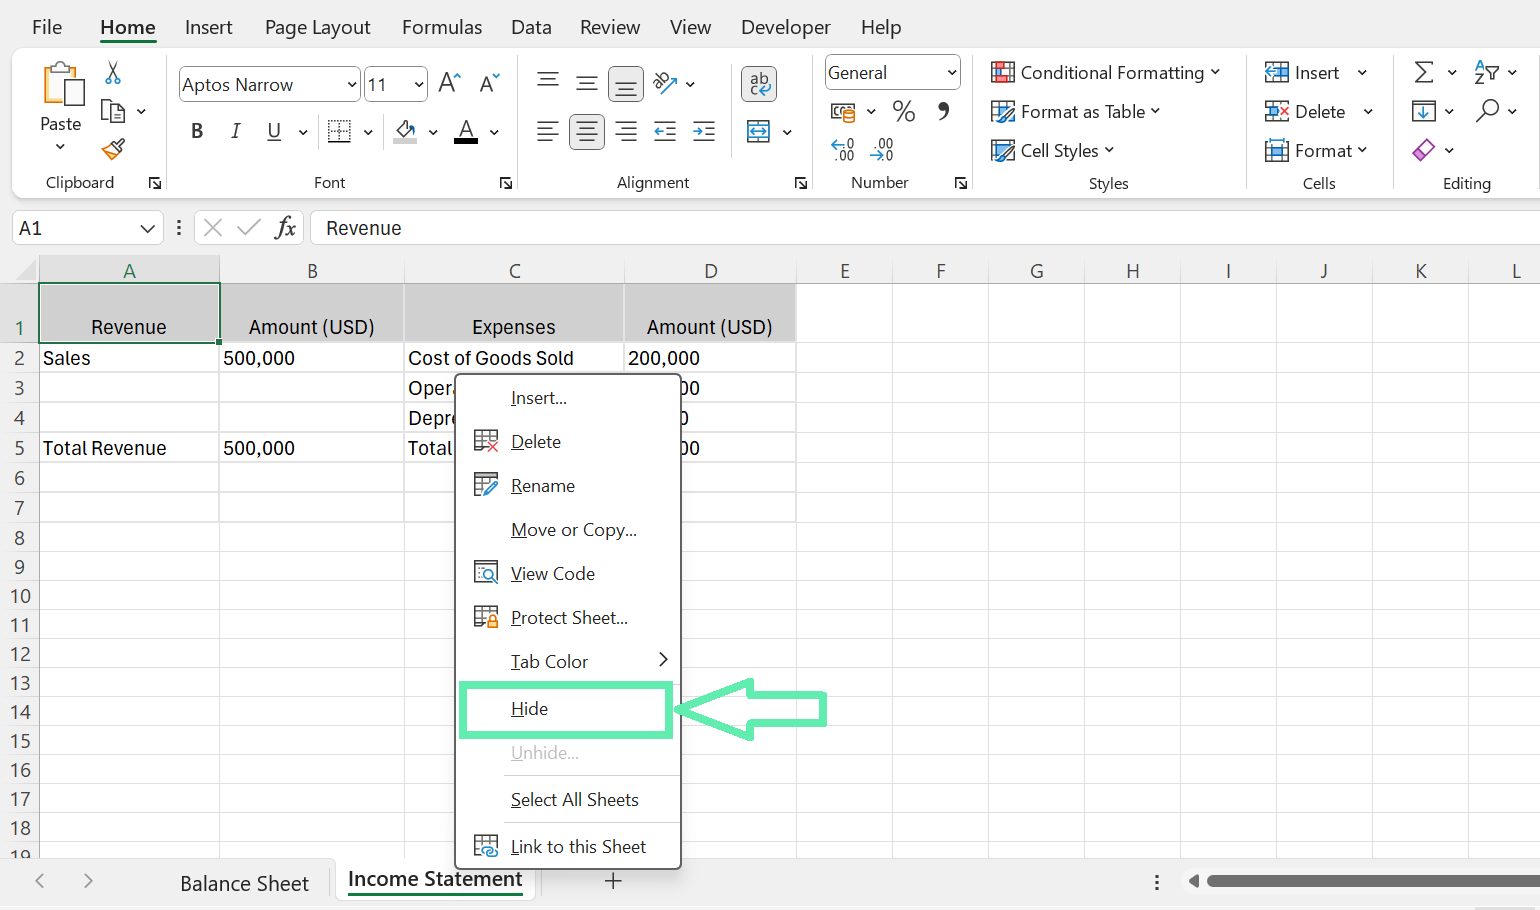Click the Increase Indent icon
1540x910 pixels.
tap(704, 131)
